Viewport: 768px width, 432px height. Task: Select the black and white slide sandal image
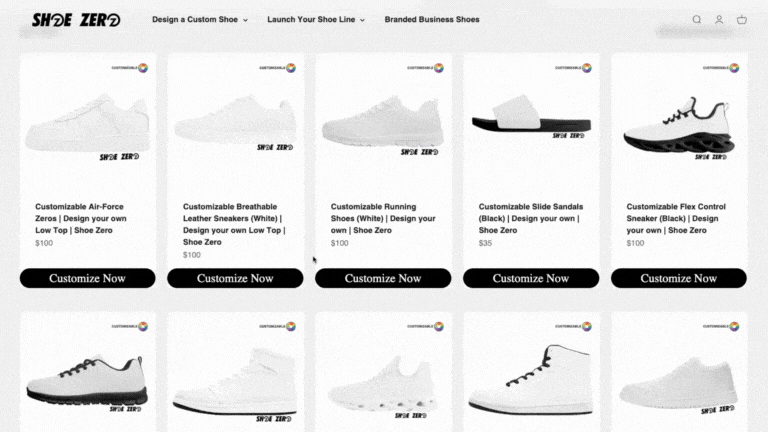coord(531,115)
